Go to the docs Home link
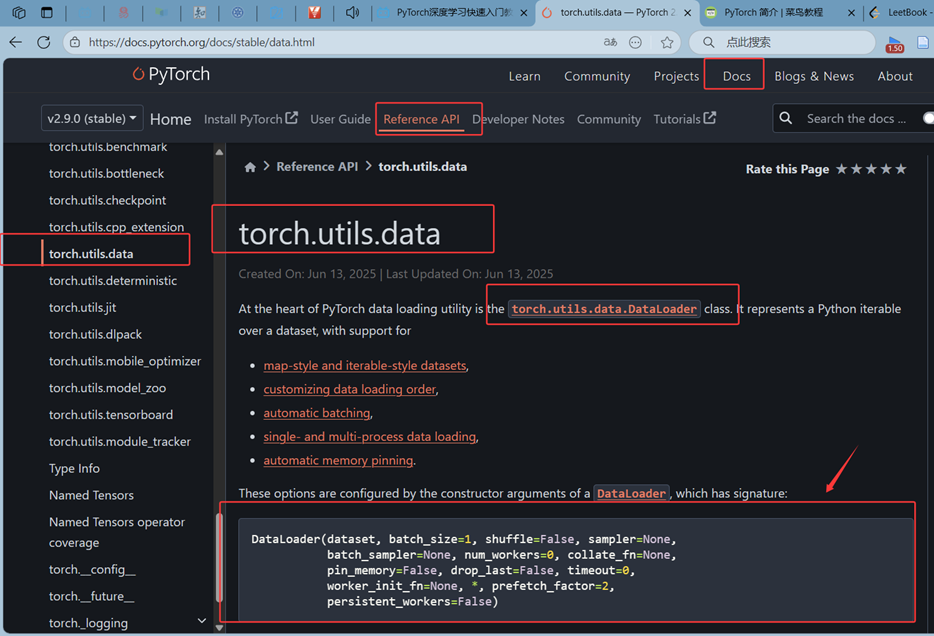 click(170, 119)
